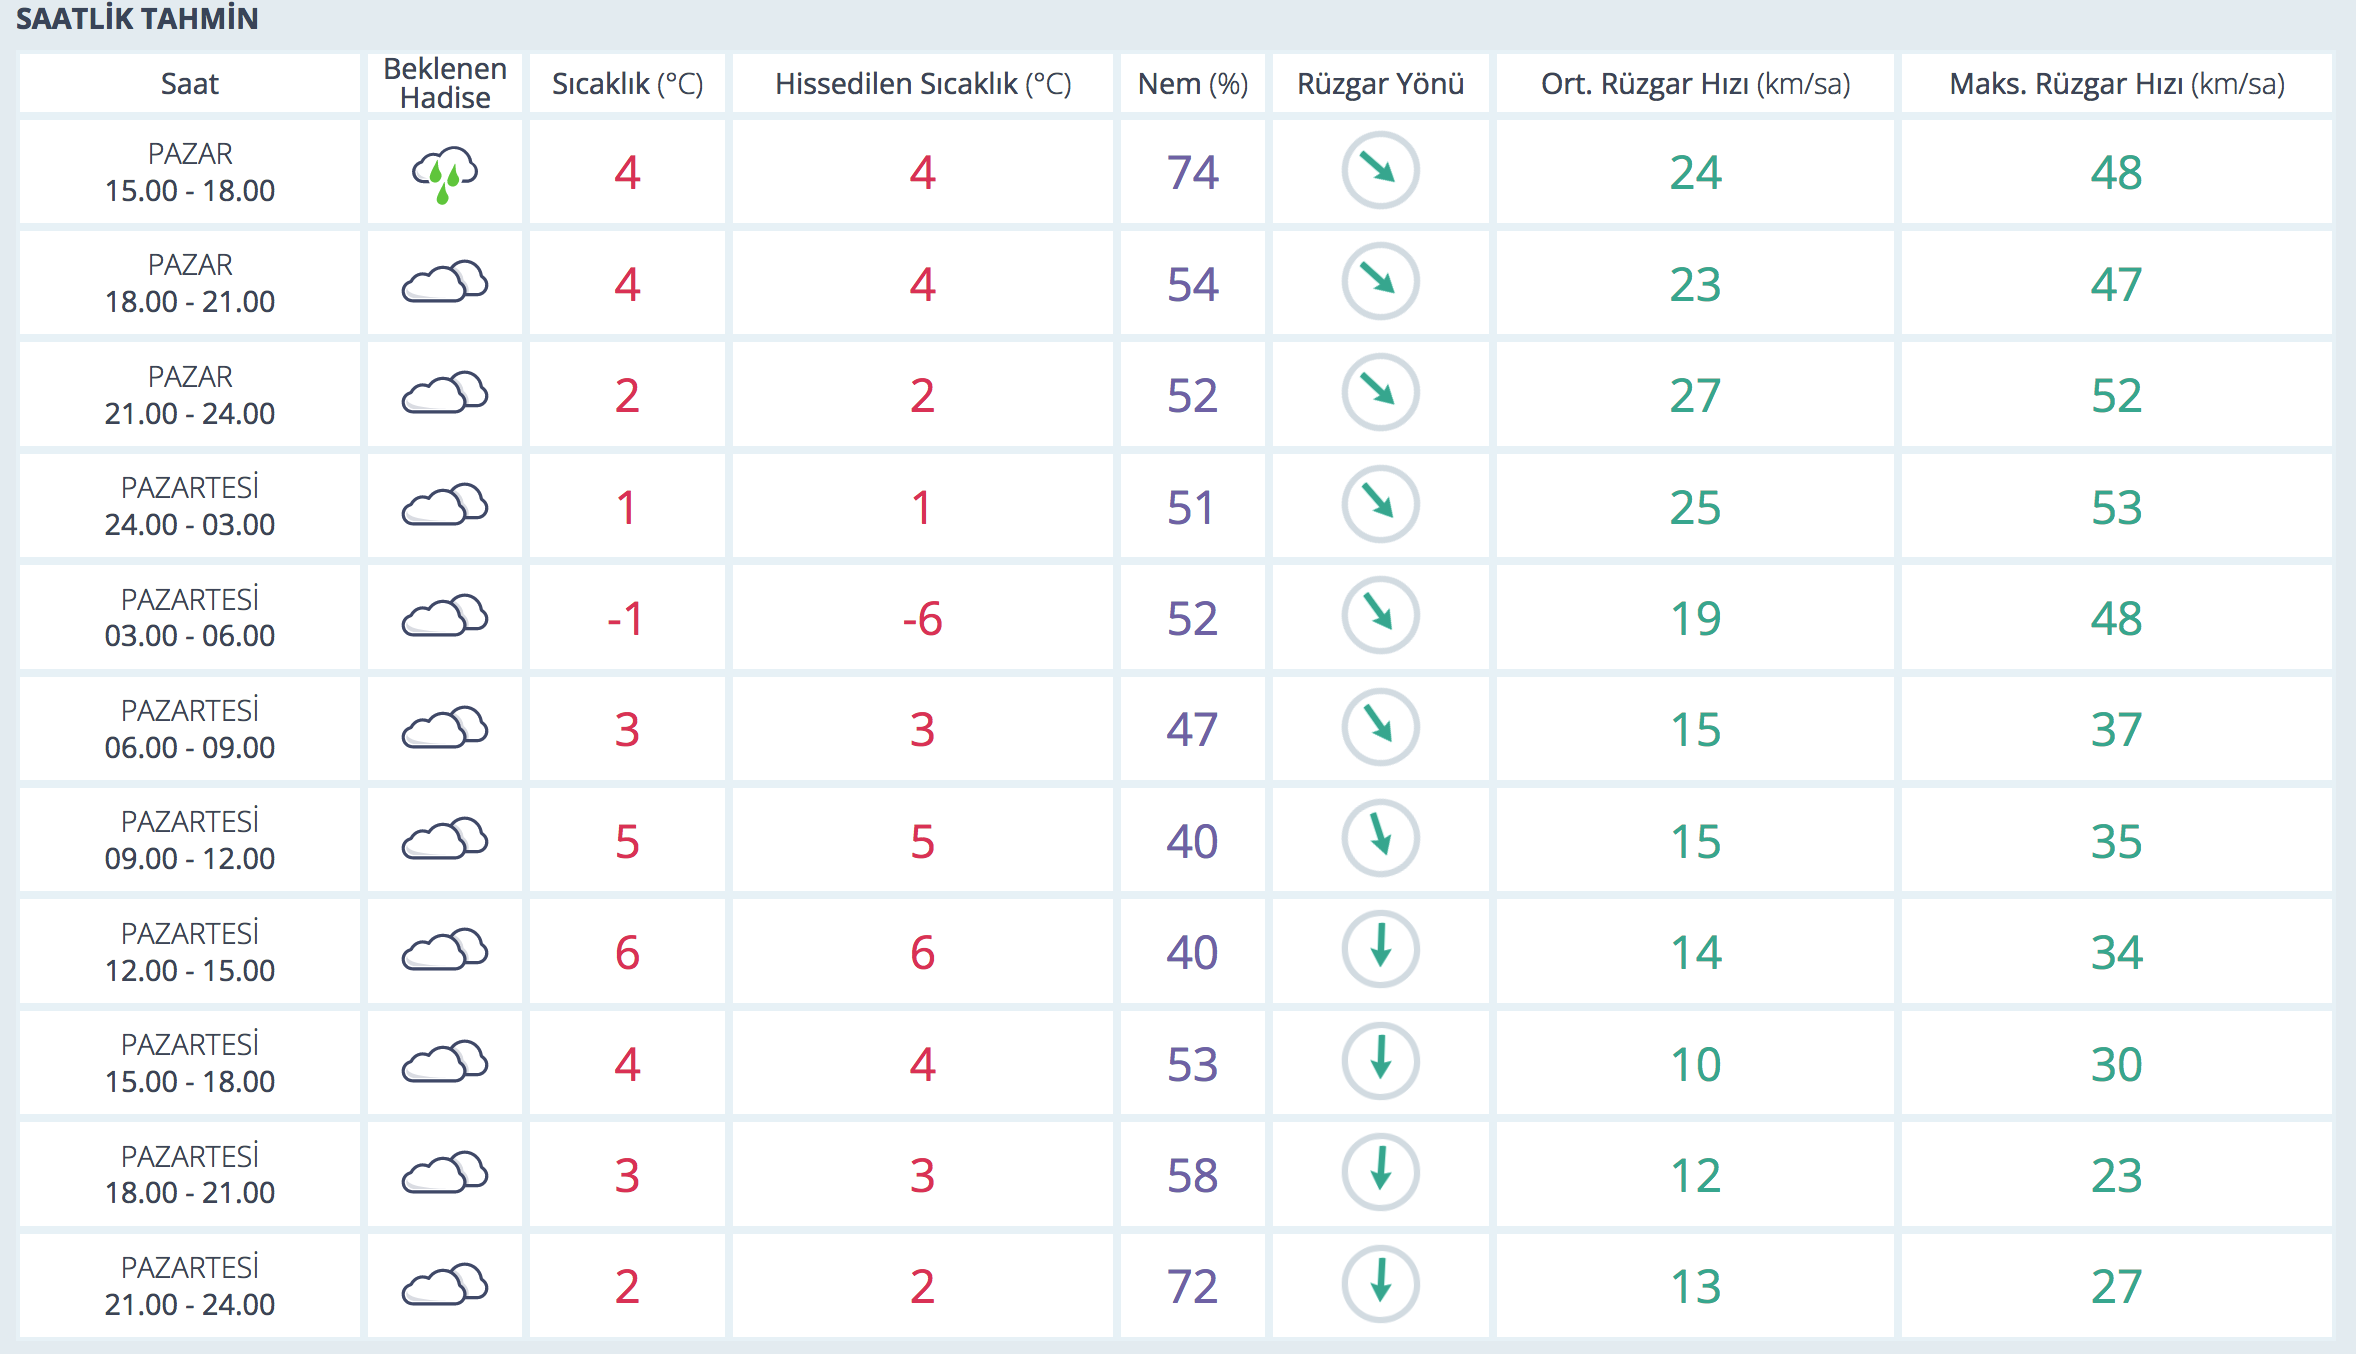Click the wind direction arrow for Pazar 21.00-24.00
Screen dimensions: 2356x1354
pos(1380,392)
